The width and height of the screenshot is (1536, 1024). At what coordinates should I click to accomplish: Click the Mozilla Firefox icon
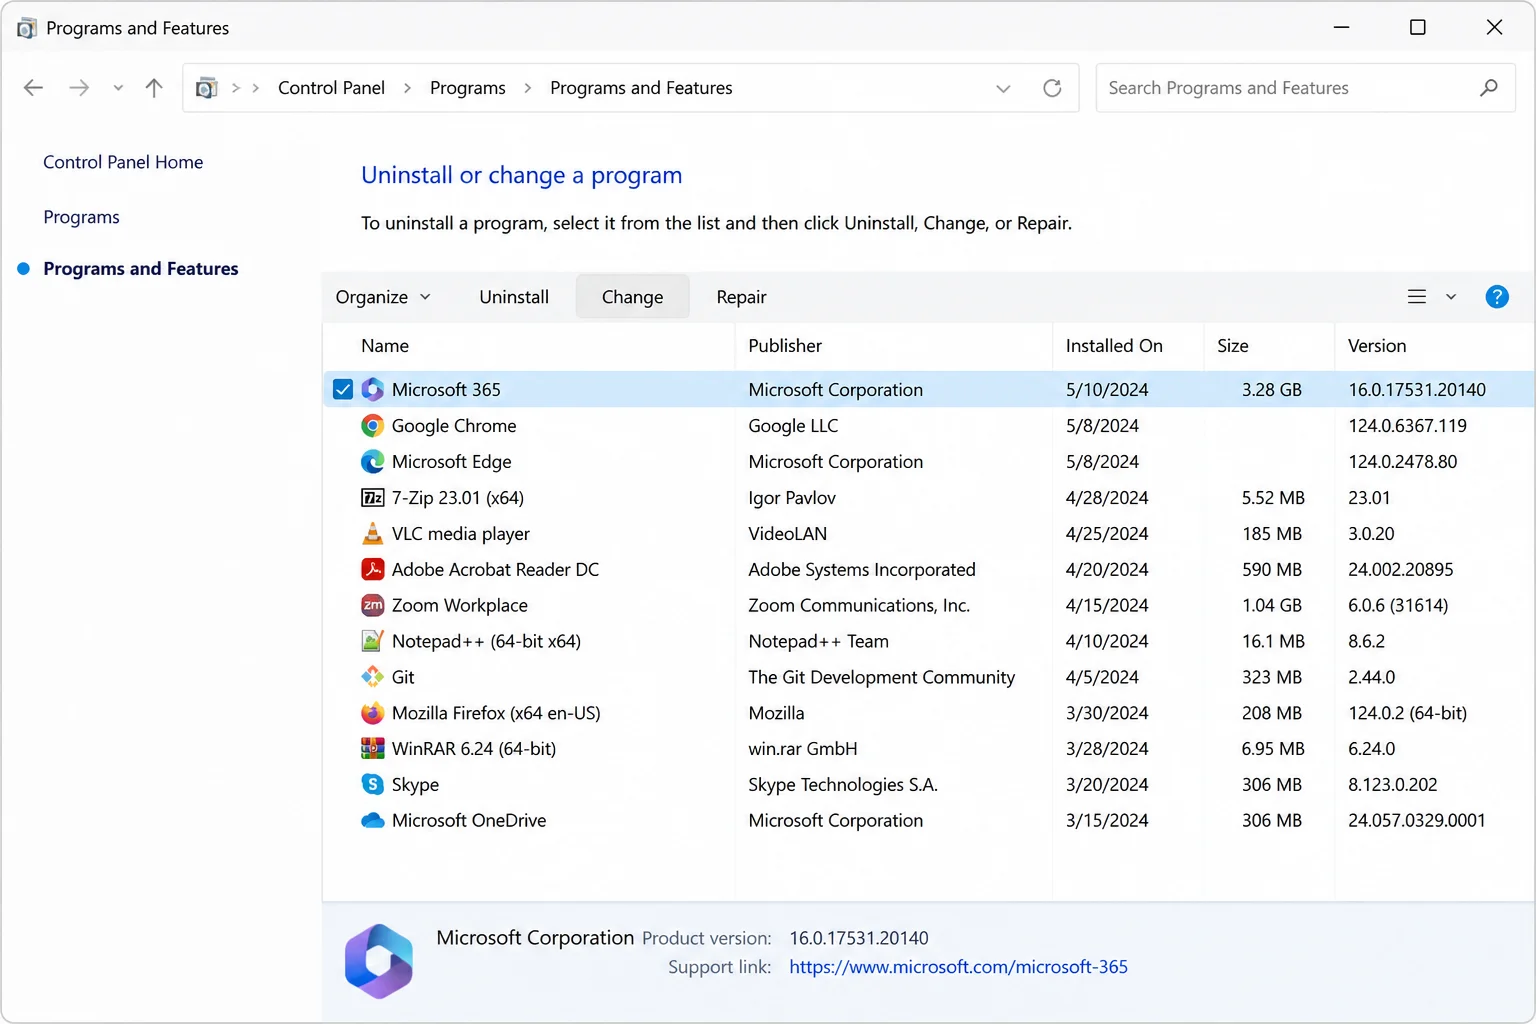coord(373,713)
